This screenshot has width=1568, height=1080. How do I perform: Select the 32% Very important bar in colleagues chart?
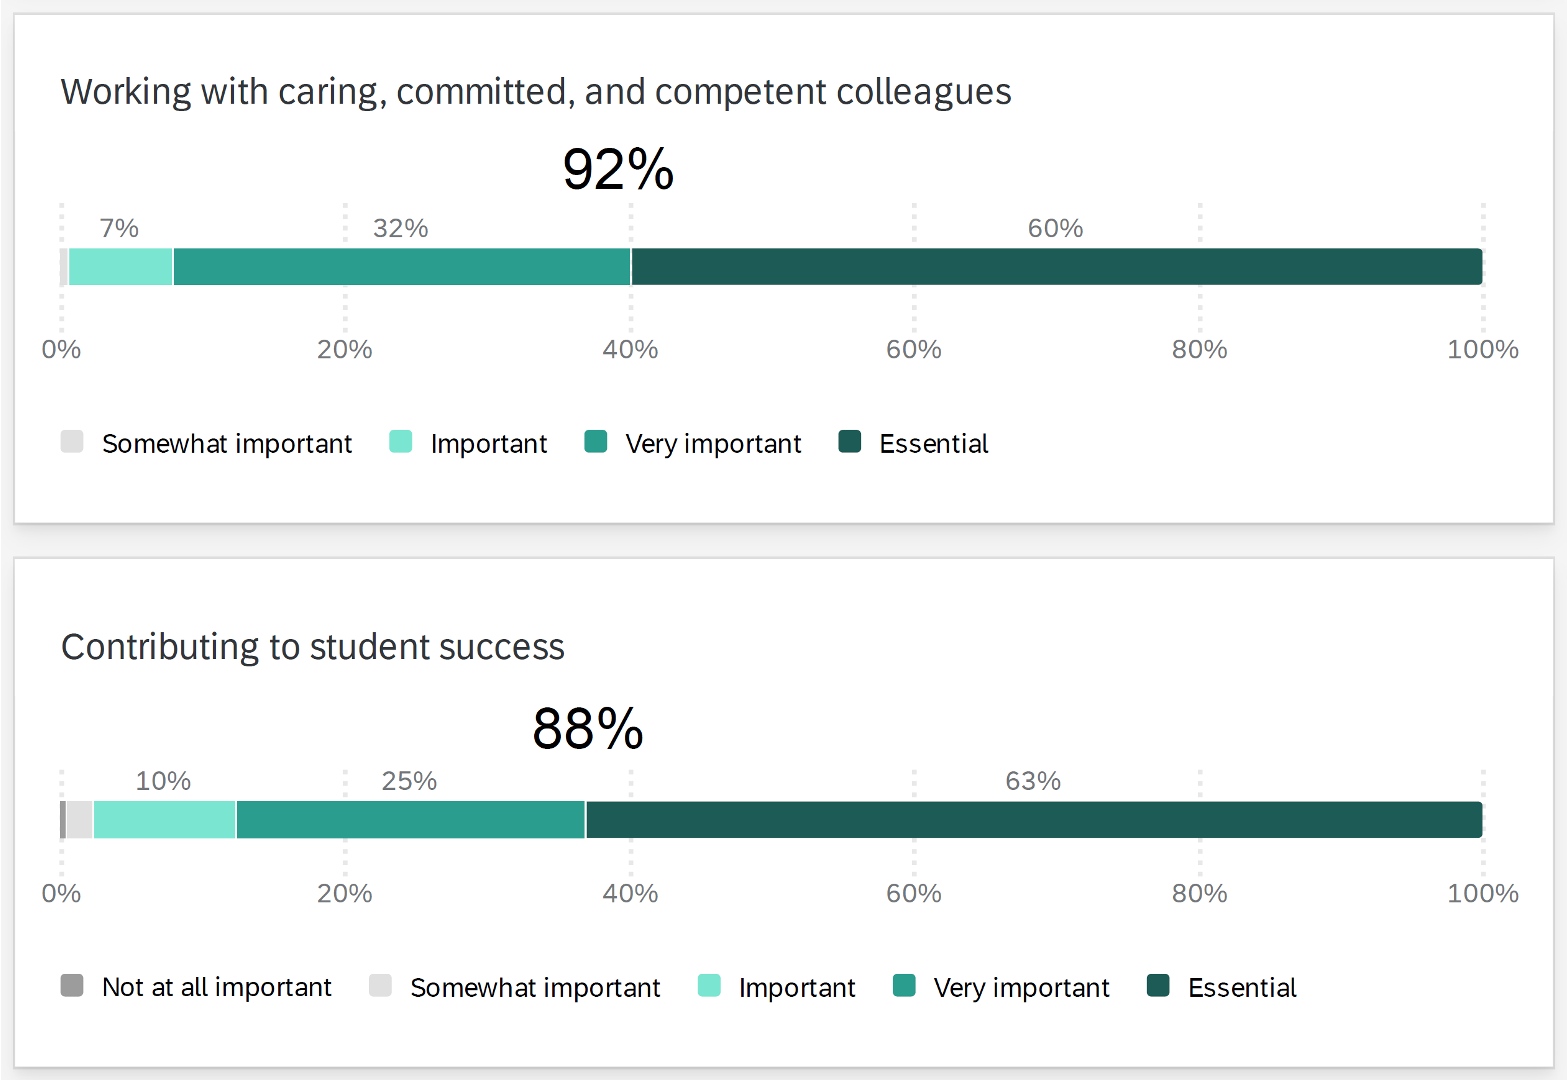[x=402, y=267]
